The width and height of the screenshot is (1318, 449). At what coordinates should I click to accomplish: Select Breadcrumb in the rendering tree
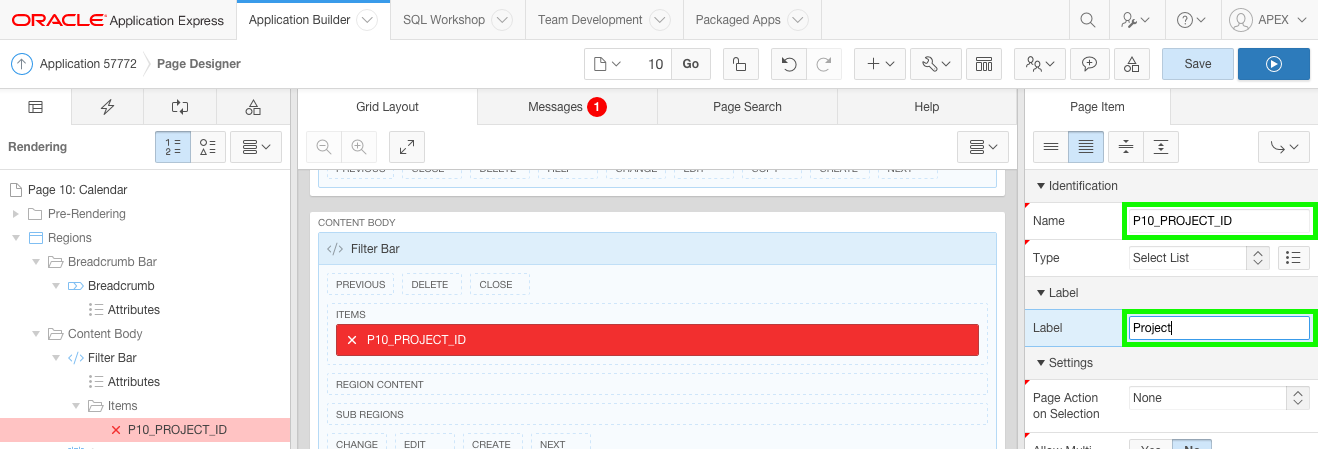click(x=121, y=286)
